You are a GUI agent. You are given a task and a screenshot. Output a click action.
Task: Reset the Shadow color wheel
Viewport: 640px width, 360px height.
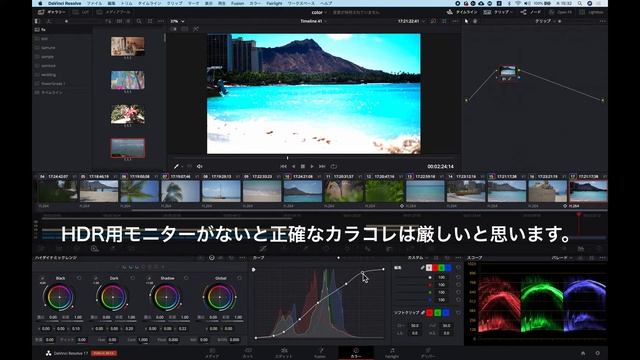coord(186,278)
